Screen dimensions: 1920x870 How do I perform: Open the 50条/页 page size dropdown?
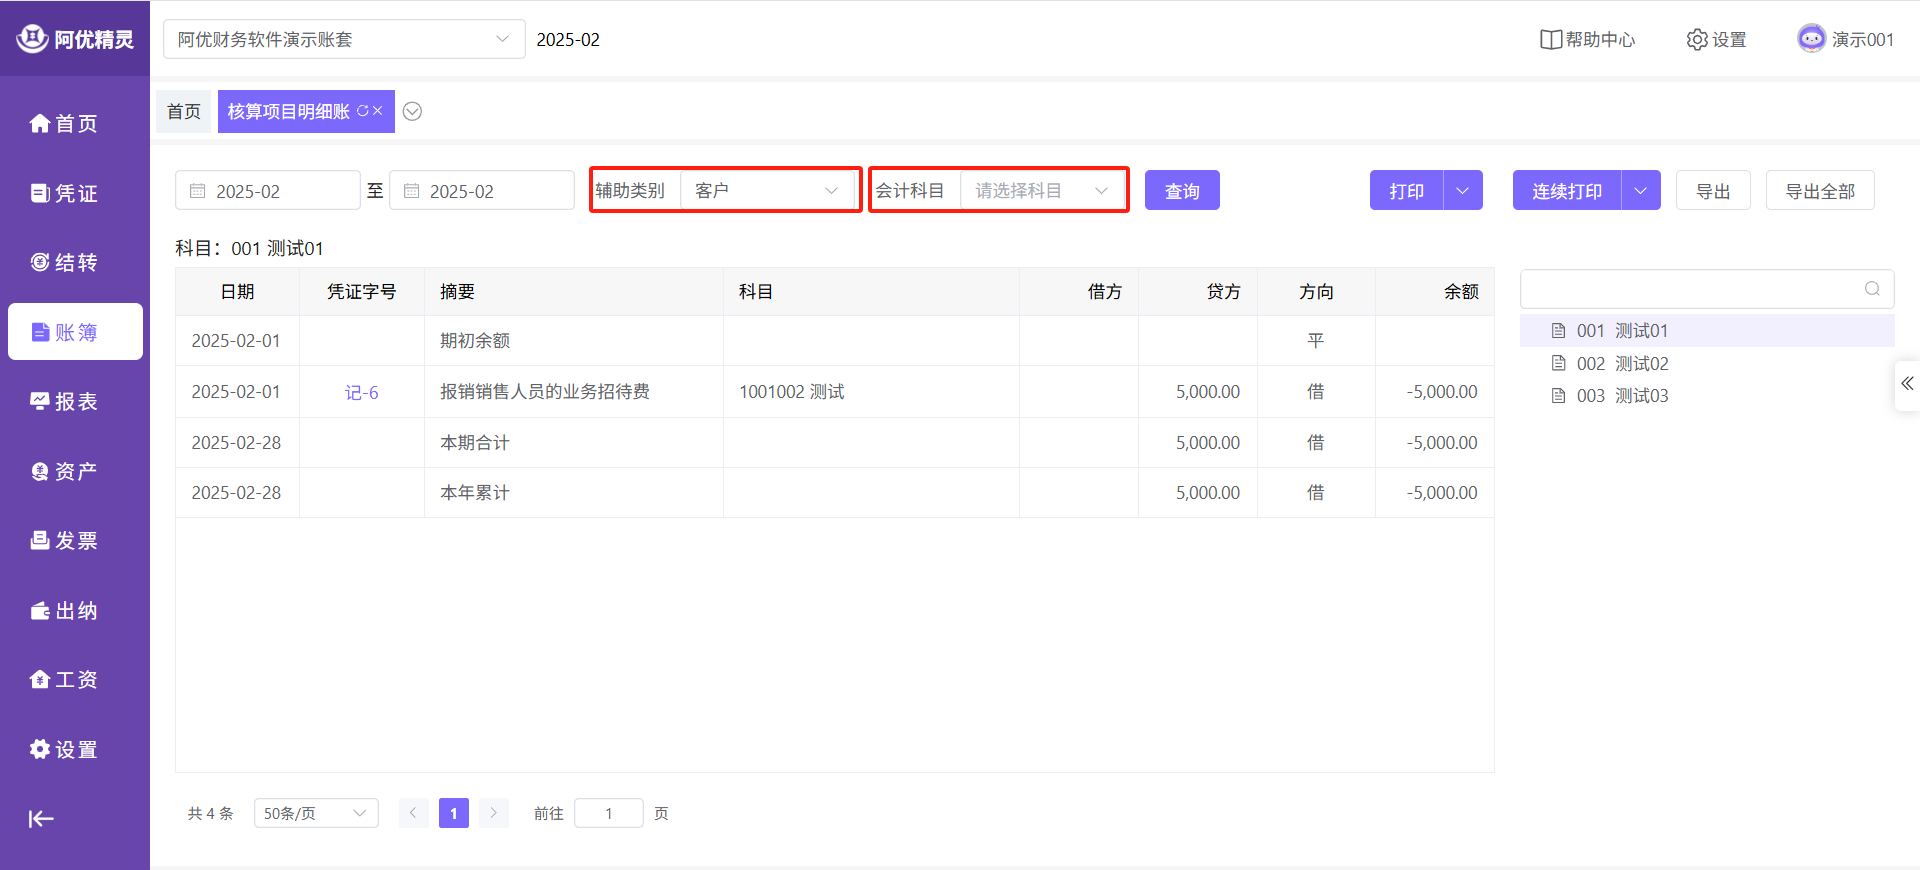[315, 813]
